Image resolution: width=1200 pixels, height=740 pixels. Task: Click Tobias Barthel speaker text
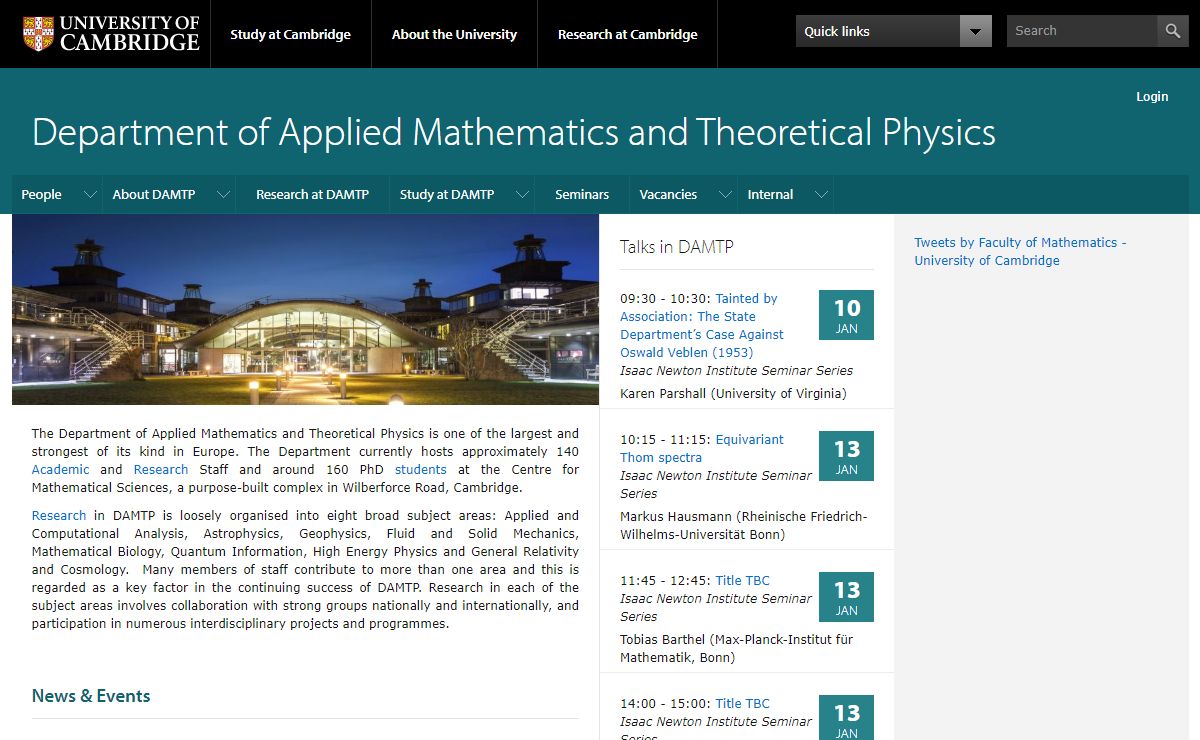click(x=736, y=648)
